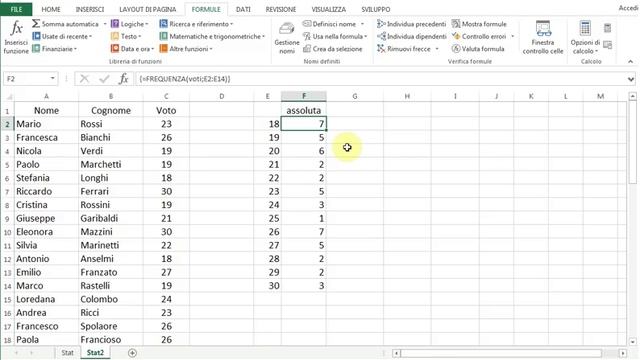Select column A header

click(x=46, y=96)
